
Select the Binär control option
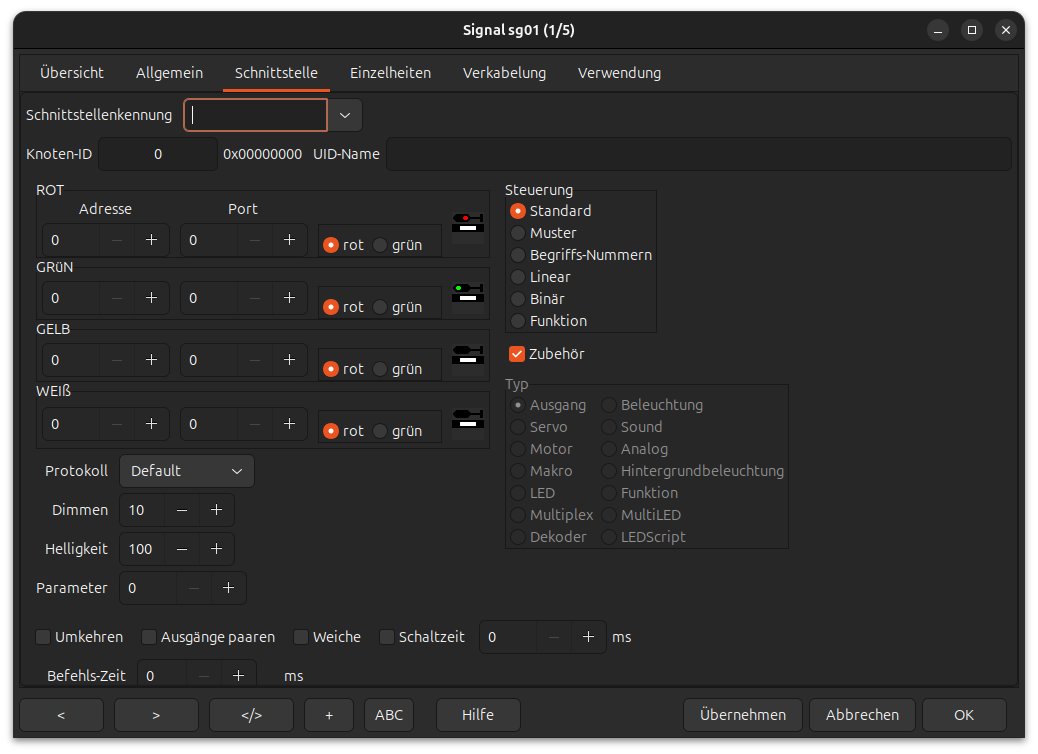click(518, 299)
